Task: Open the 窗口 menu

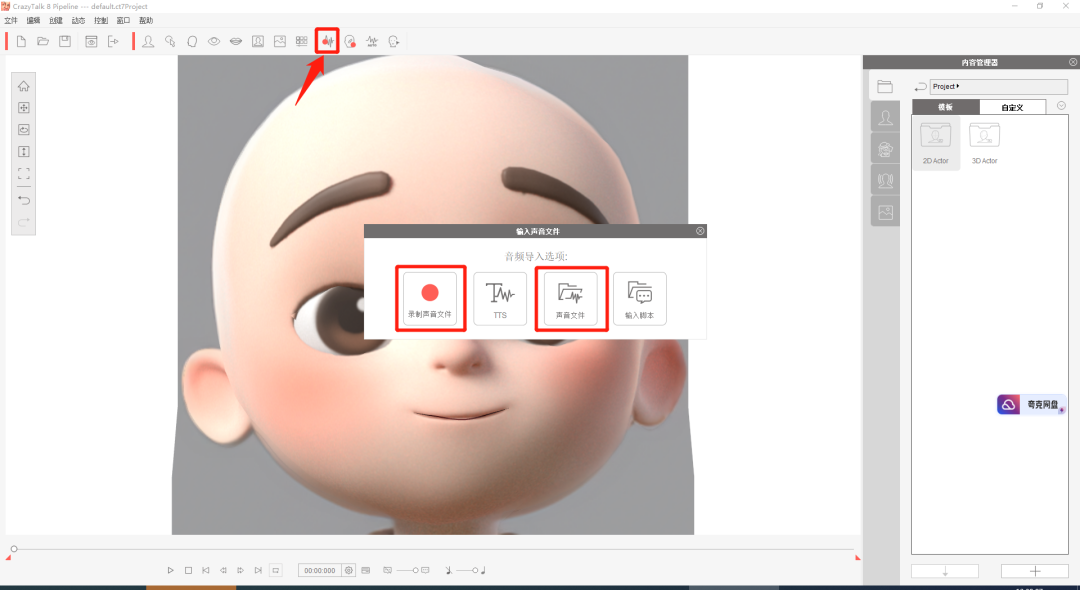Action: (123, 21)
